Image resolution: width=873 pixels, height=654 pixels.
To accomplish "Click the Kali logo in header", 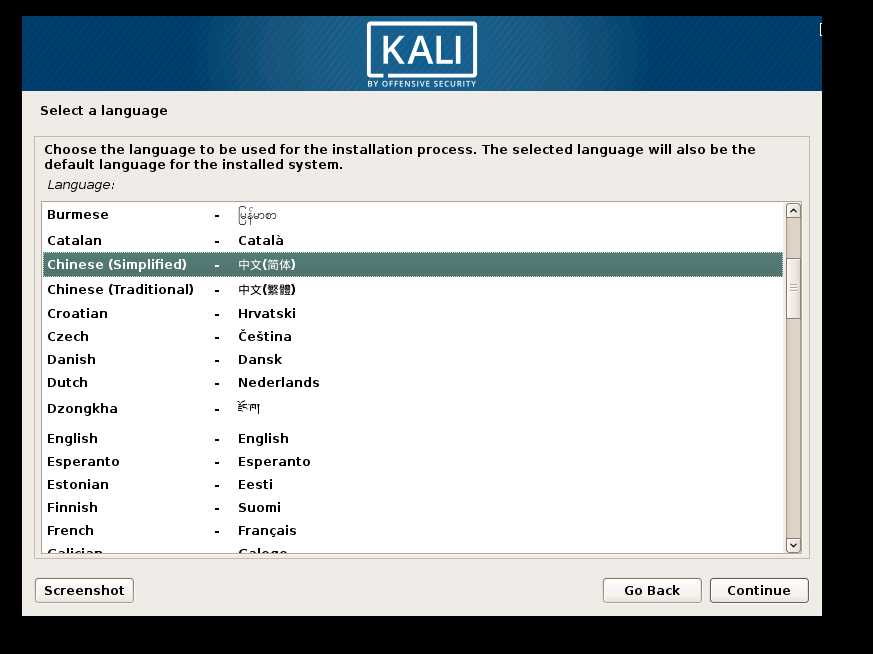I will (x=422, y=55).
